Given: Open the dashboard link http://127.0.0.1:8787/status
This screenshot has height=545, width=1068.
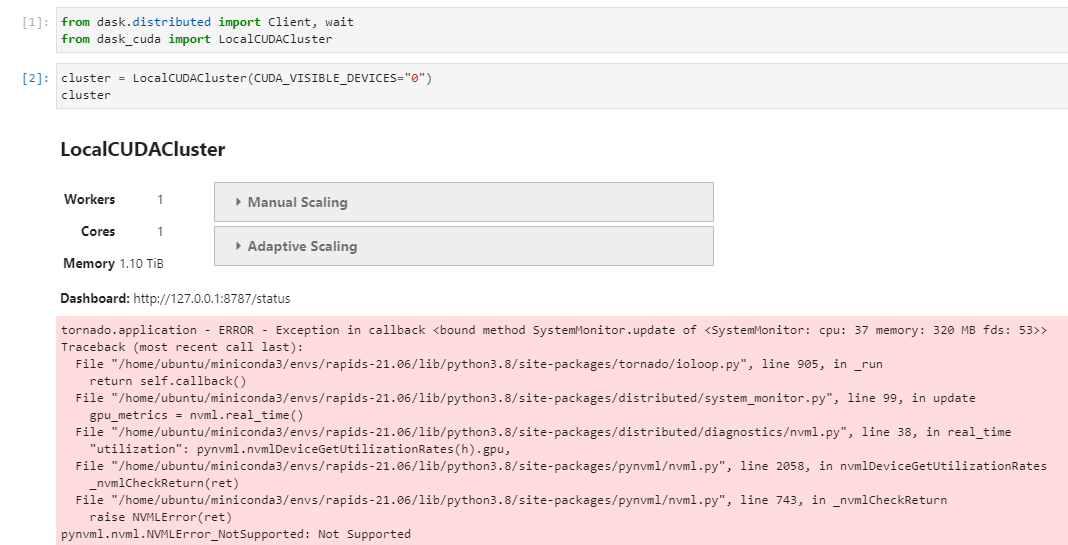Looking at the screenshot, I should tap(211, 298).
